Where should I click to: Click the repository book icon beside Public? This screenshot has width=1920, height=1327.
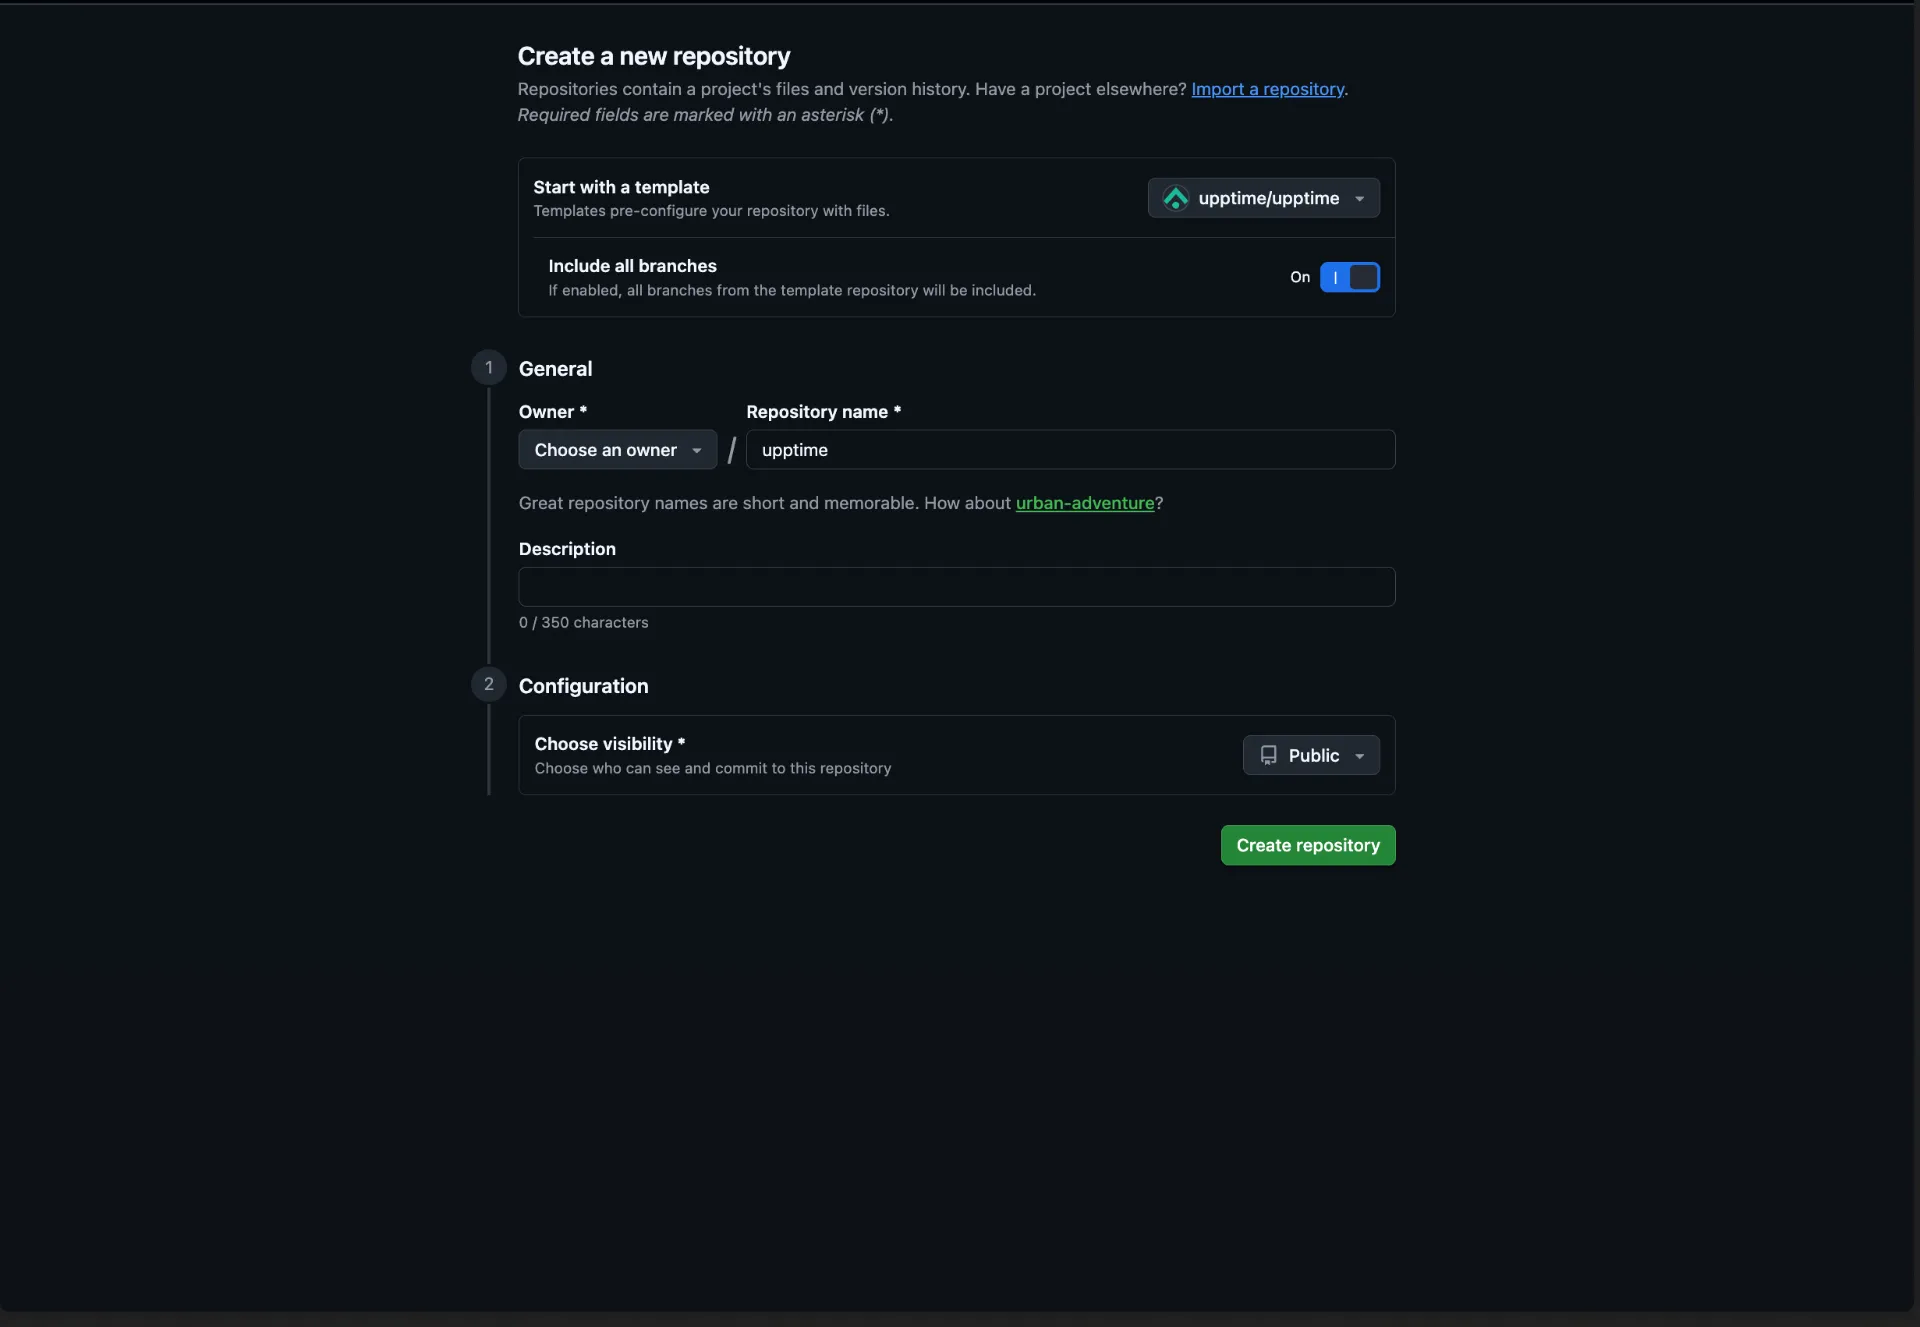point(1268,755)
